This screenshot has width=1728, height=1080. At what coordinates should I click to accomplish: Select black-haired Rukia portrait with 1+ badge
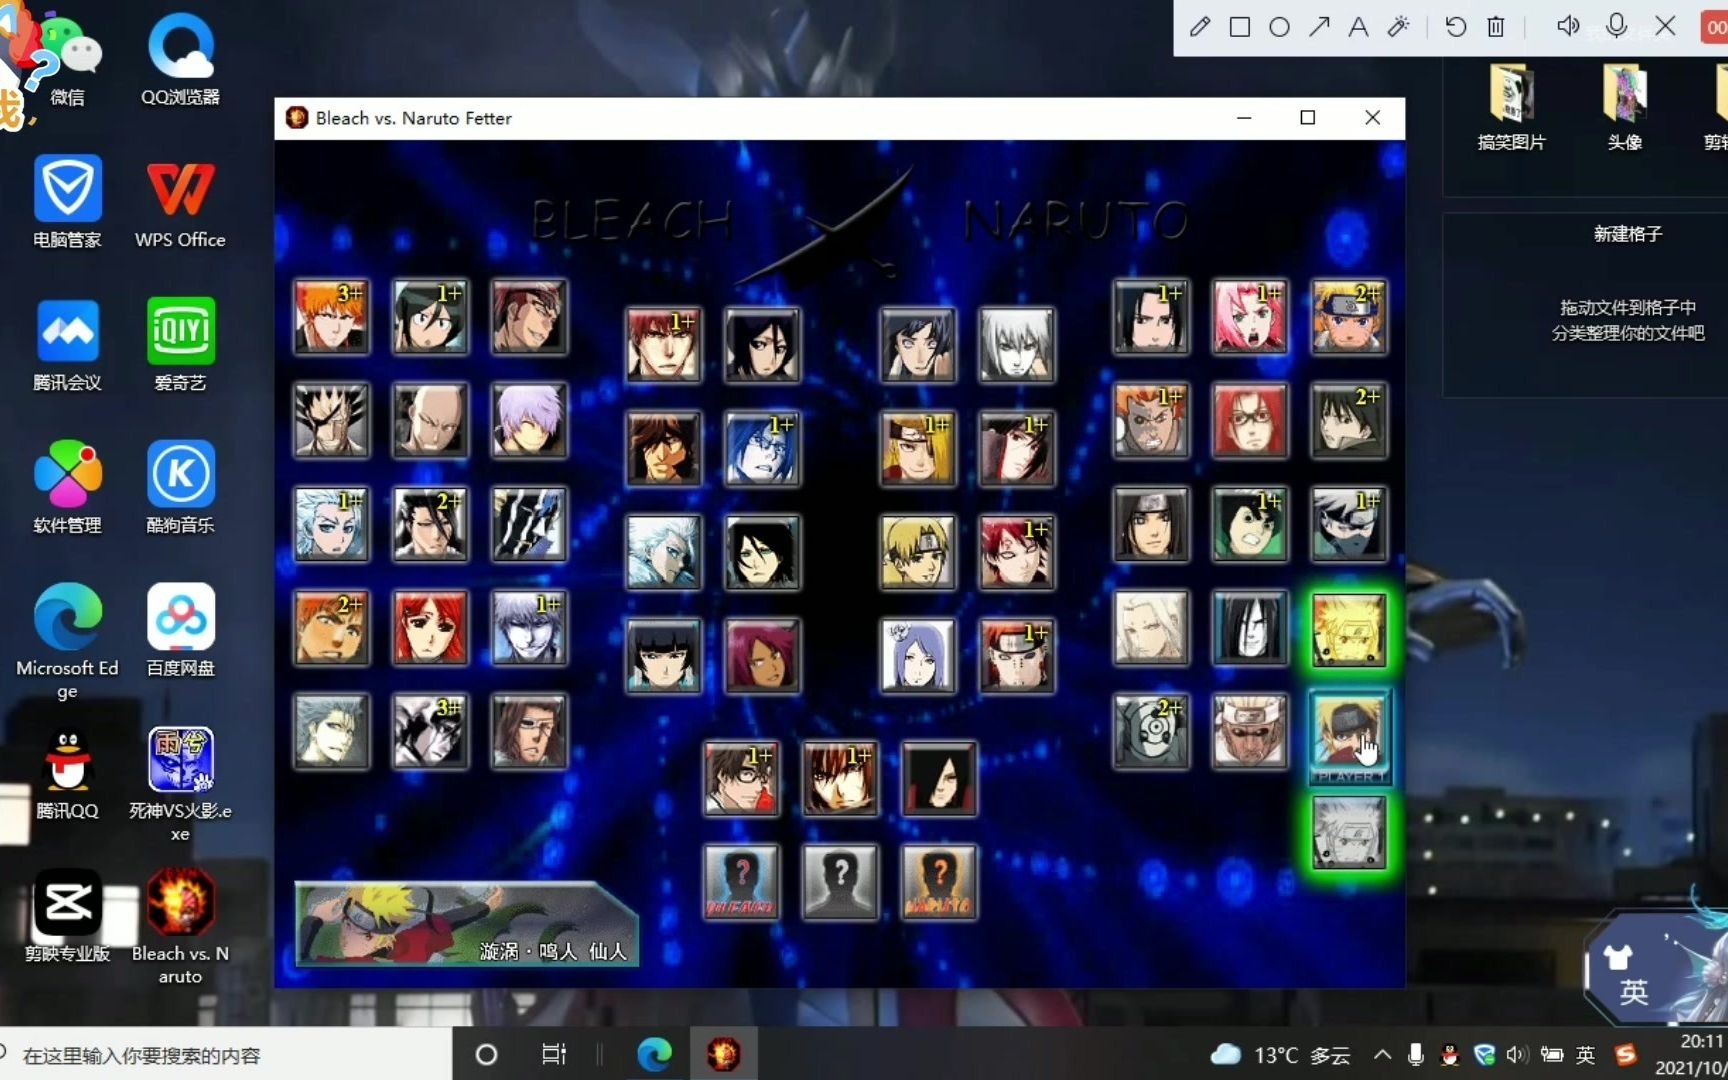430,317
